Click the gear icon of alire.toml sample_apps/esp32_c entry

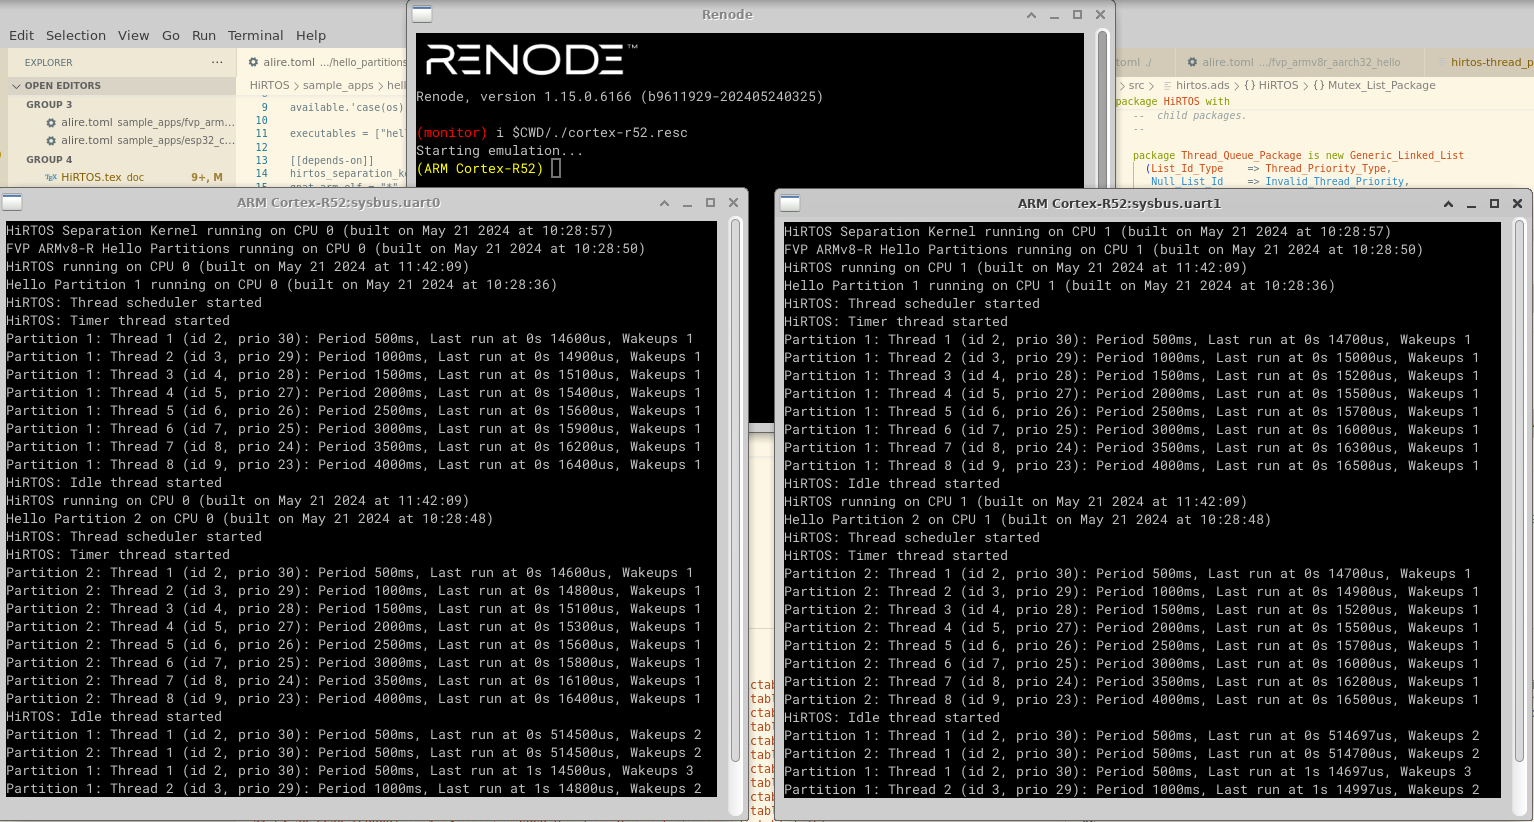click(51, 141)
